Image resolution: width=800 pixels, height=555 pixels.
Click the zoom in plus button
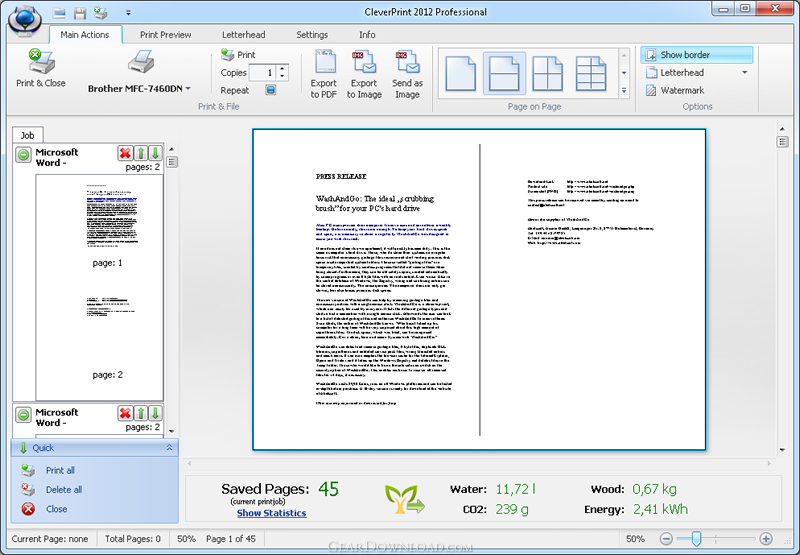[766, 539]
